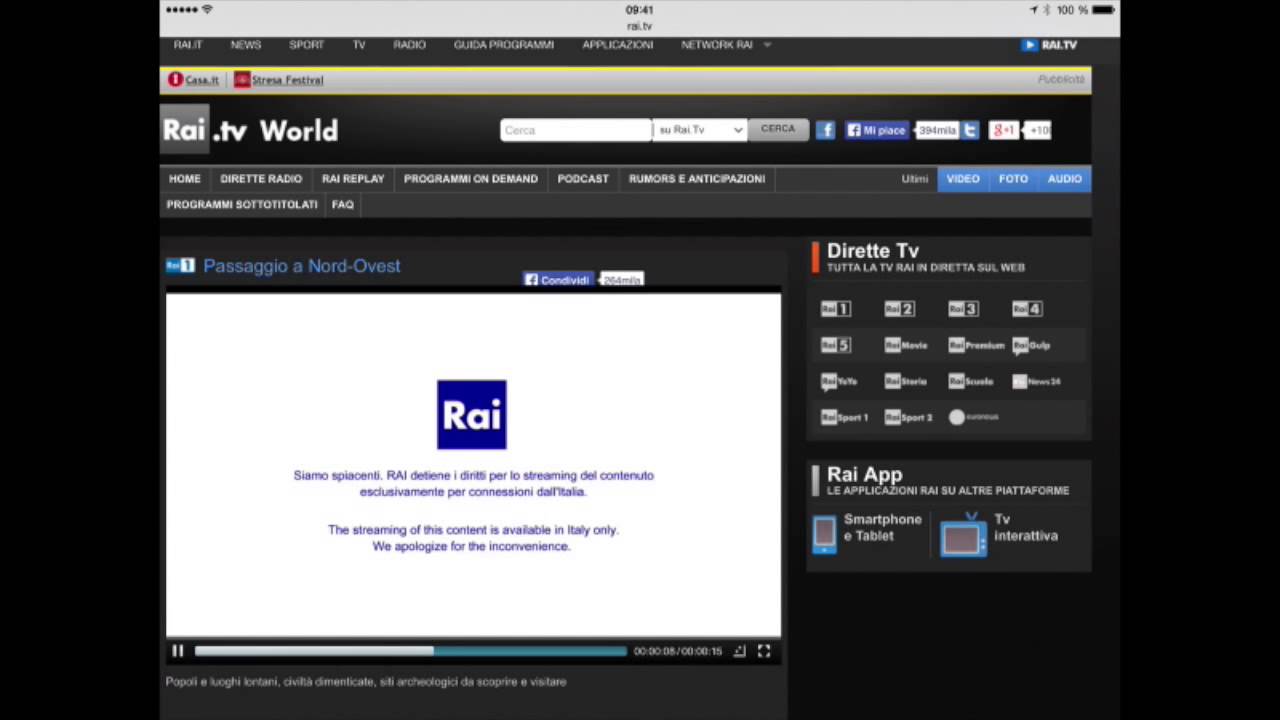Click RADIO in top navigation
Viewport: 1280px width, 720px height.
pos(409,45)
